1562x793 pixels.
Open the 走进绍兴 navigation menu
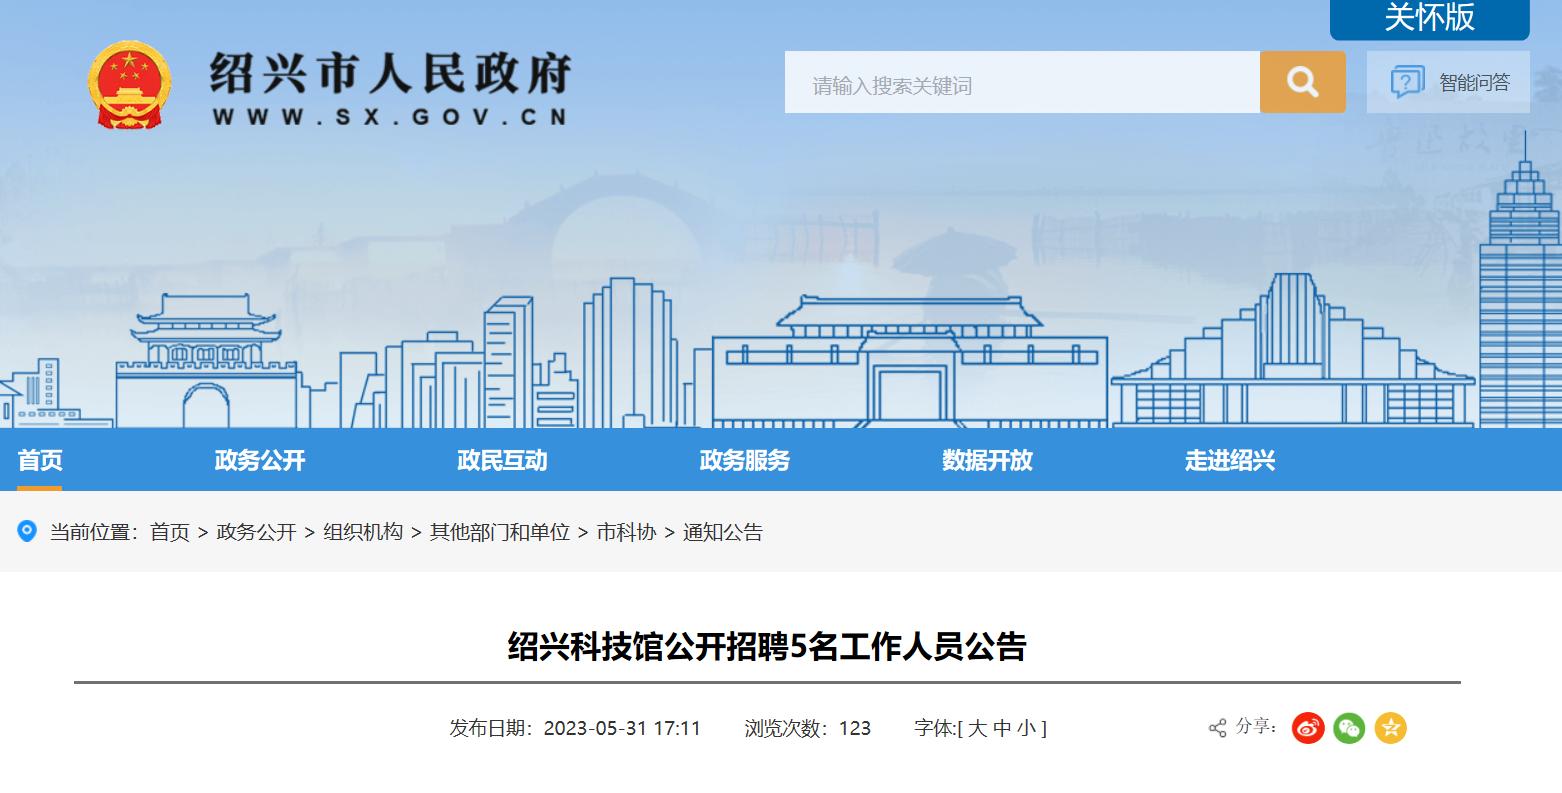(1230, 460)
